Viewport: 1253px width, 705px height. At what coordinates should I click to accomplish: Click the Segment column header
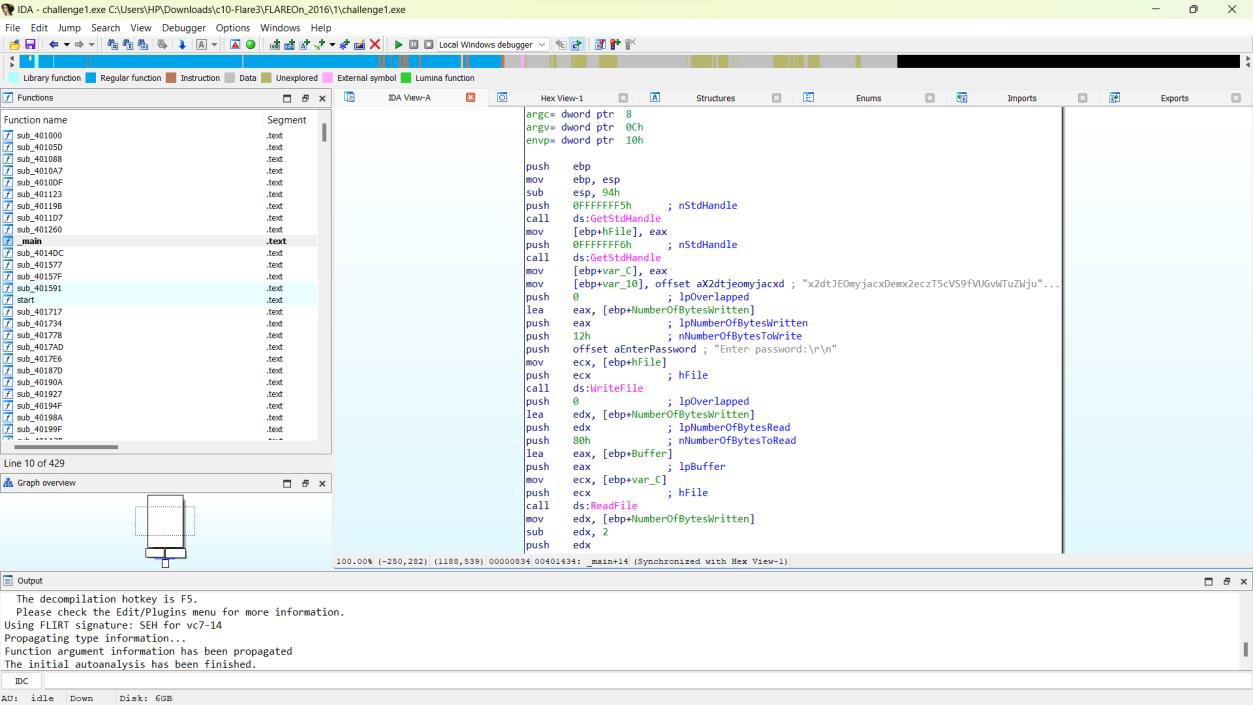coord(286,120)
